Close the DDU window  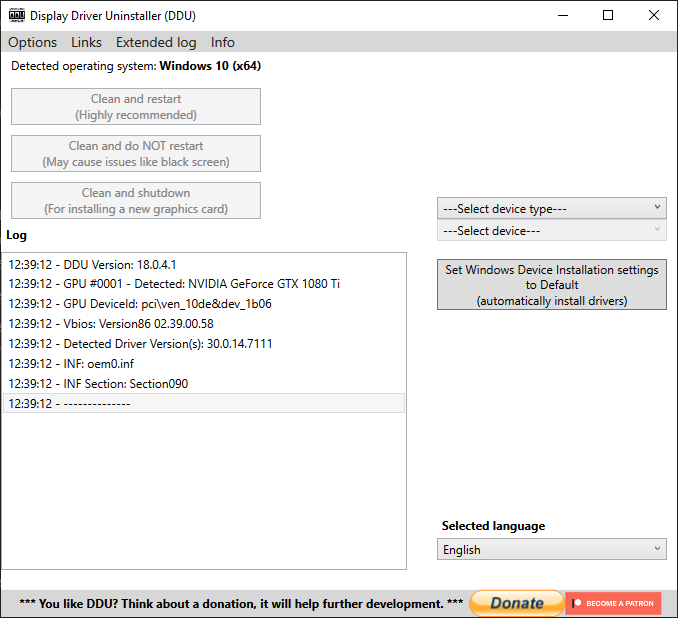[654, 16]
